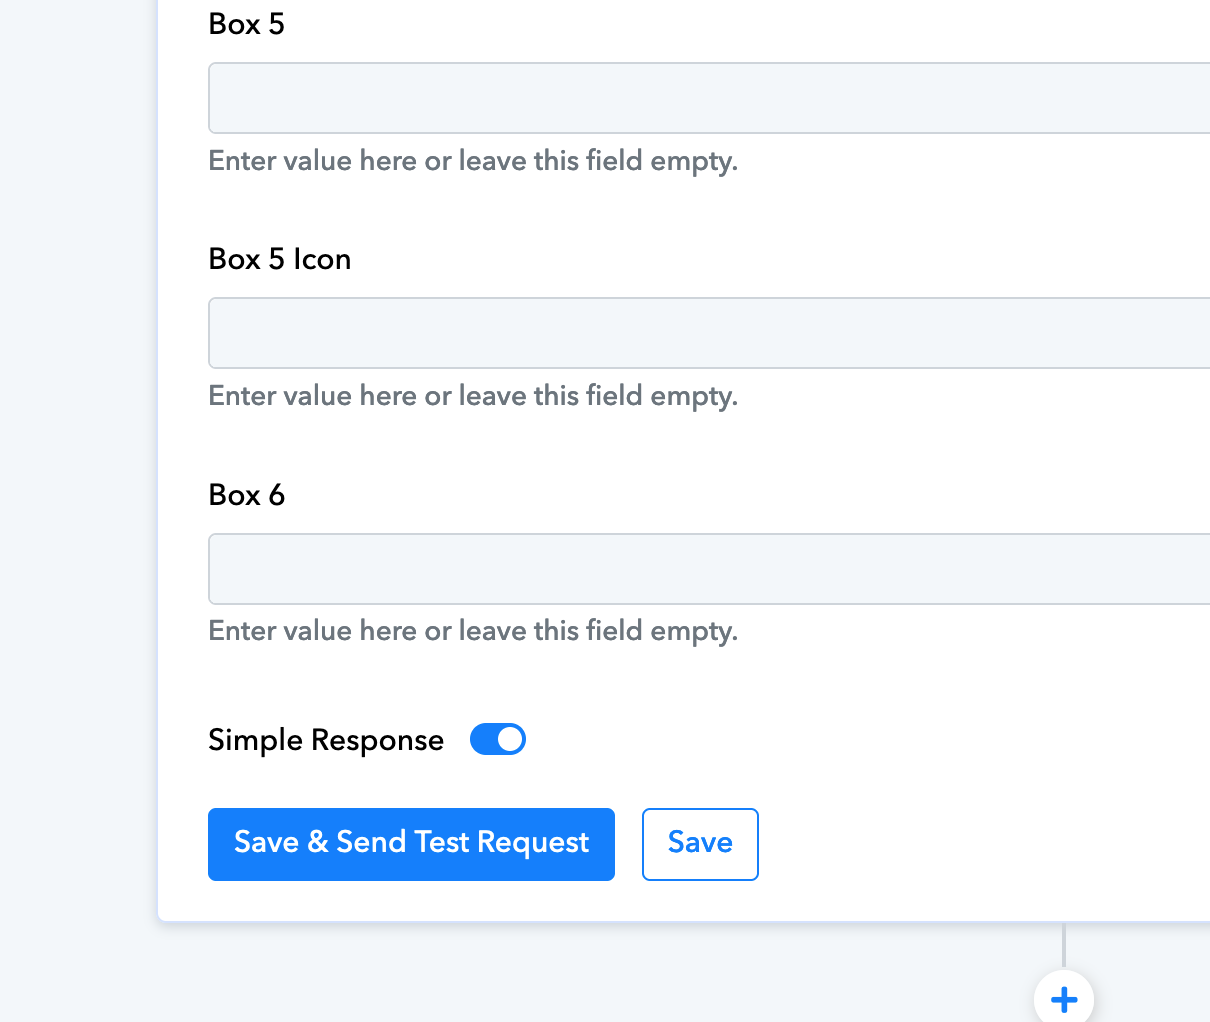Click the Box 5 Icon field label

(280, 259)
